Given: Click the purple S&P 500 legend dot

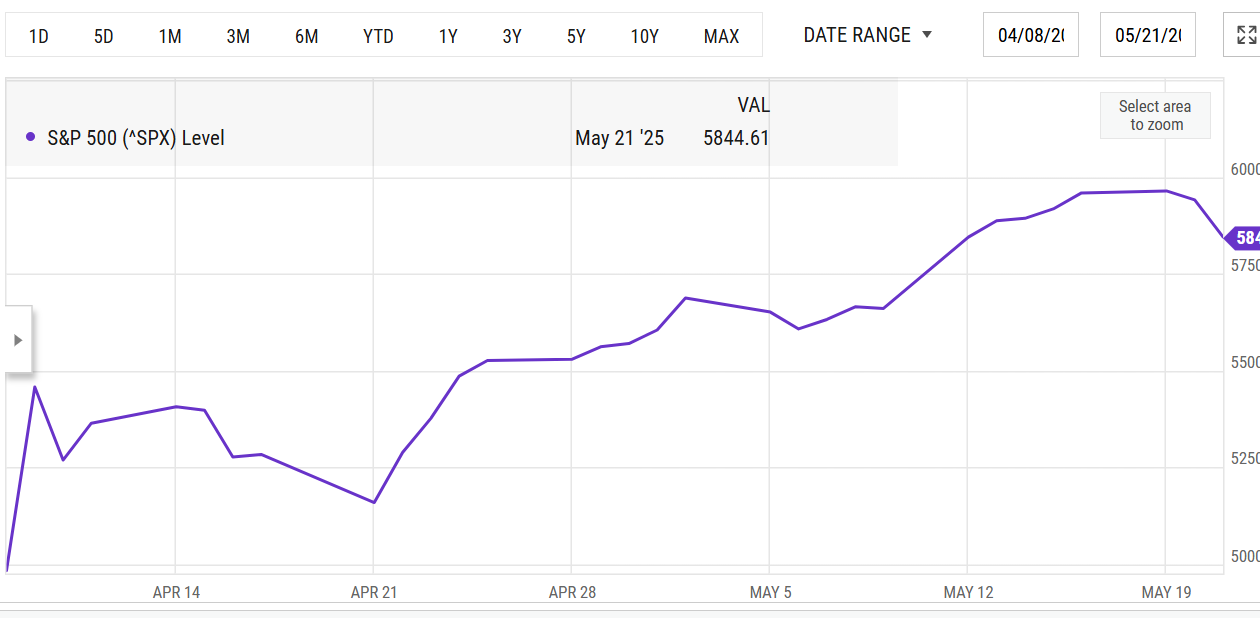Looking at the screenshot, I should (x=31, y=137).
